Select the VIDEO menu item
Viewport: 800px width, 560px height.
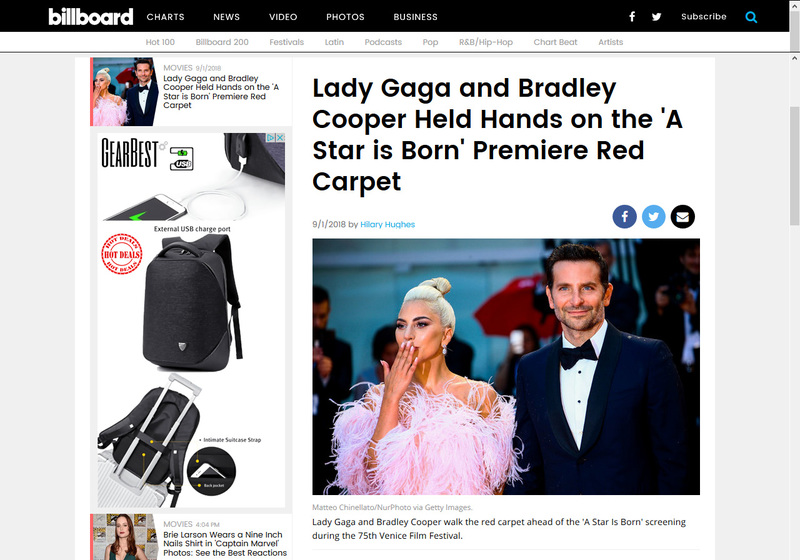[x=283, y=17]
